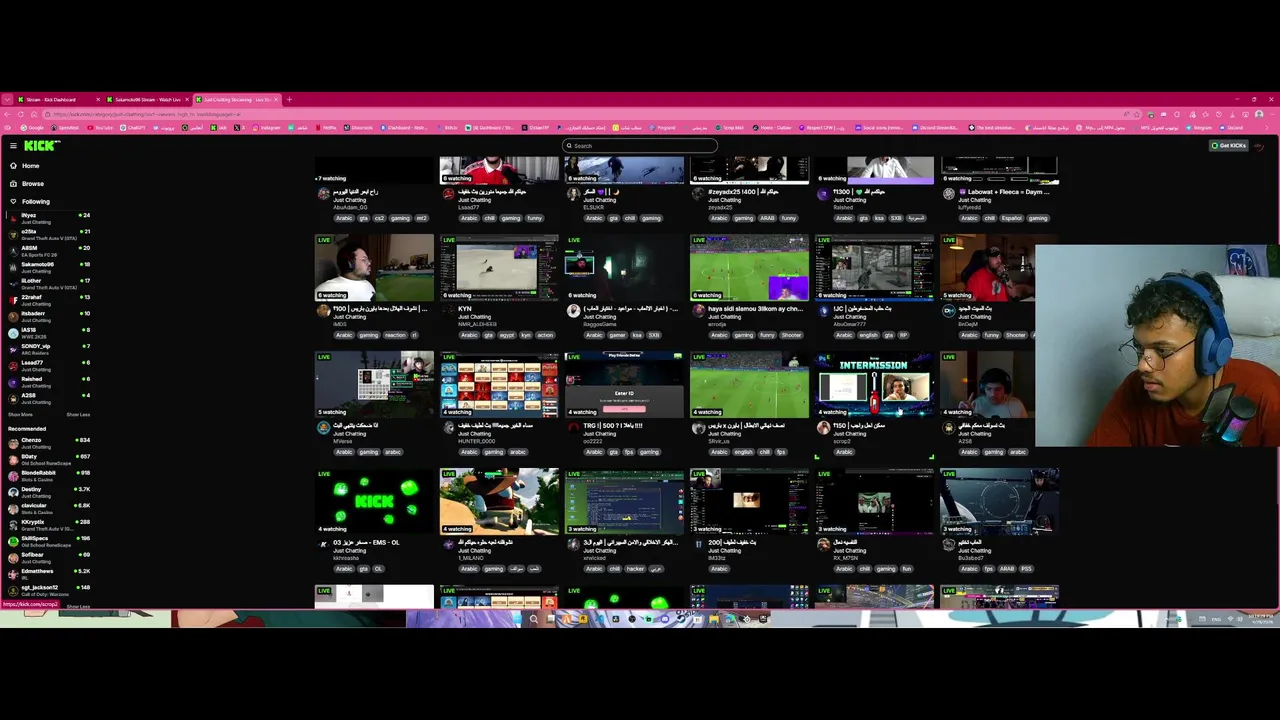Click the cs2 tag under AbuAdam_GG
1280x720 pixels.
pyautogui.click(x=379, y=218)
